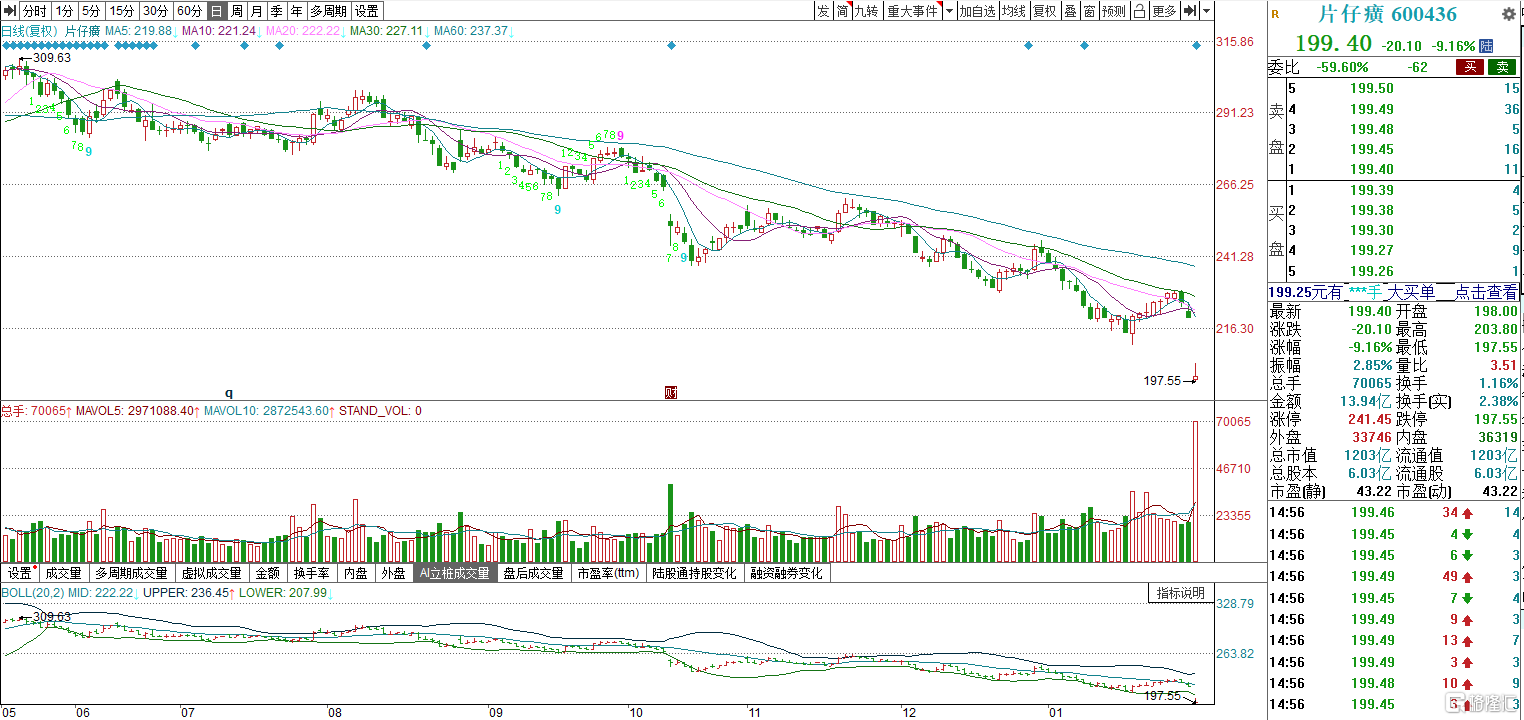1524x720 pixels.
Task: Select 内盘 indicator tab
Action: [356, 574]
